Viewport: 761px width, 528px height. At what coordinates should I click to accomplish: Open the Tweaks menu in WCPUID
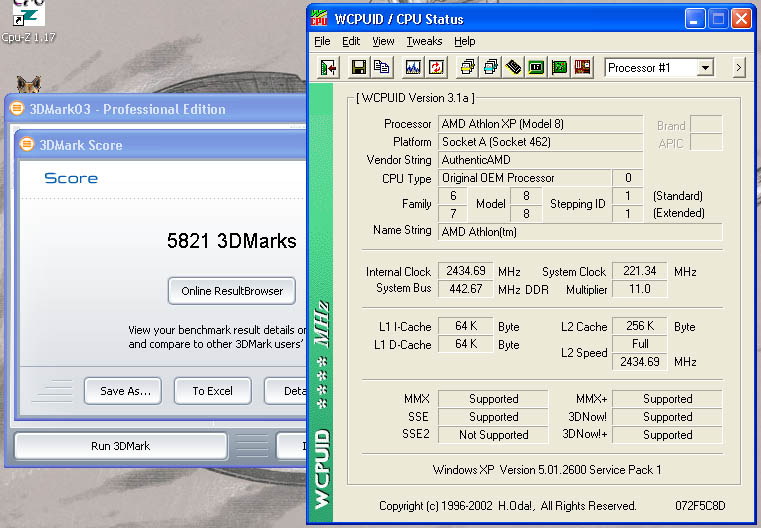pos(424,41)
